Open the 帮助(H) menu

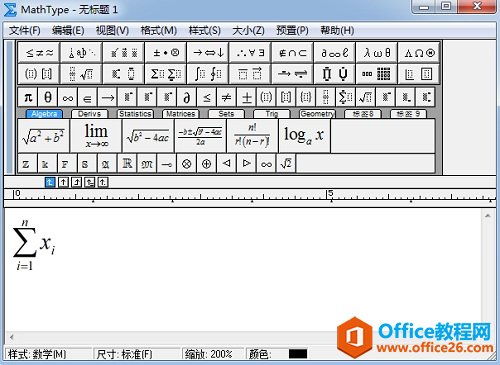point(337,31)
